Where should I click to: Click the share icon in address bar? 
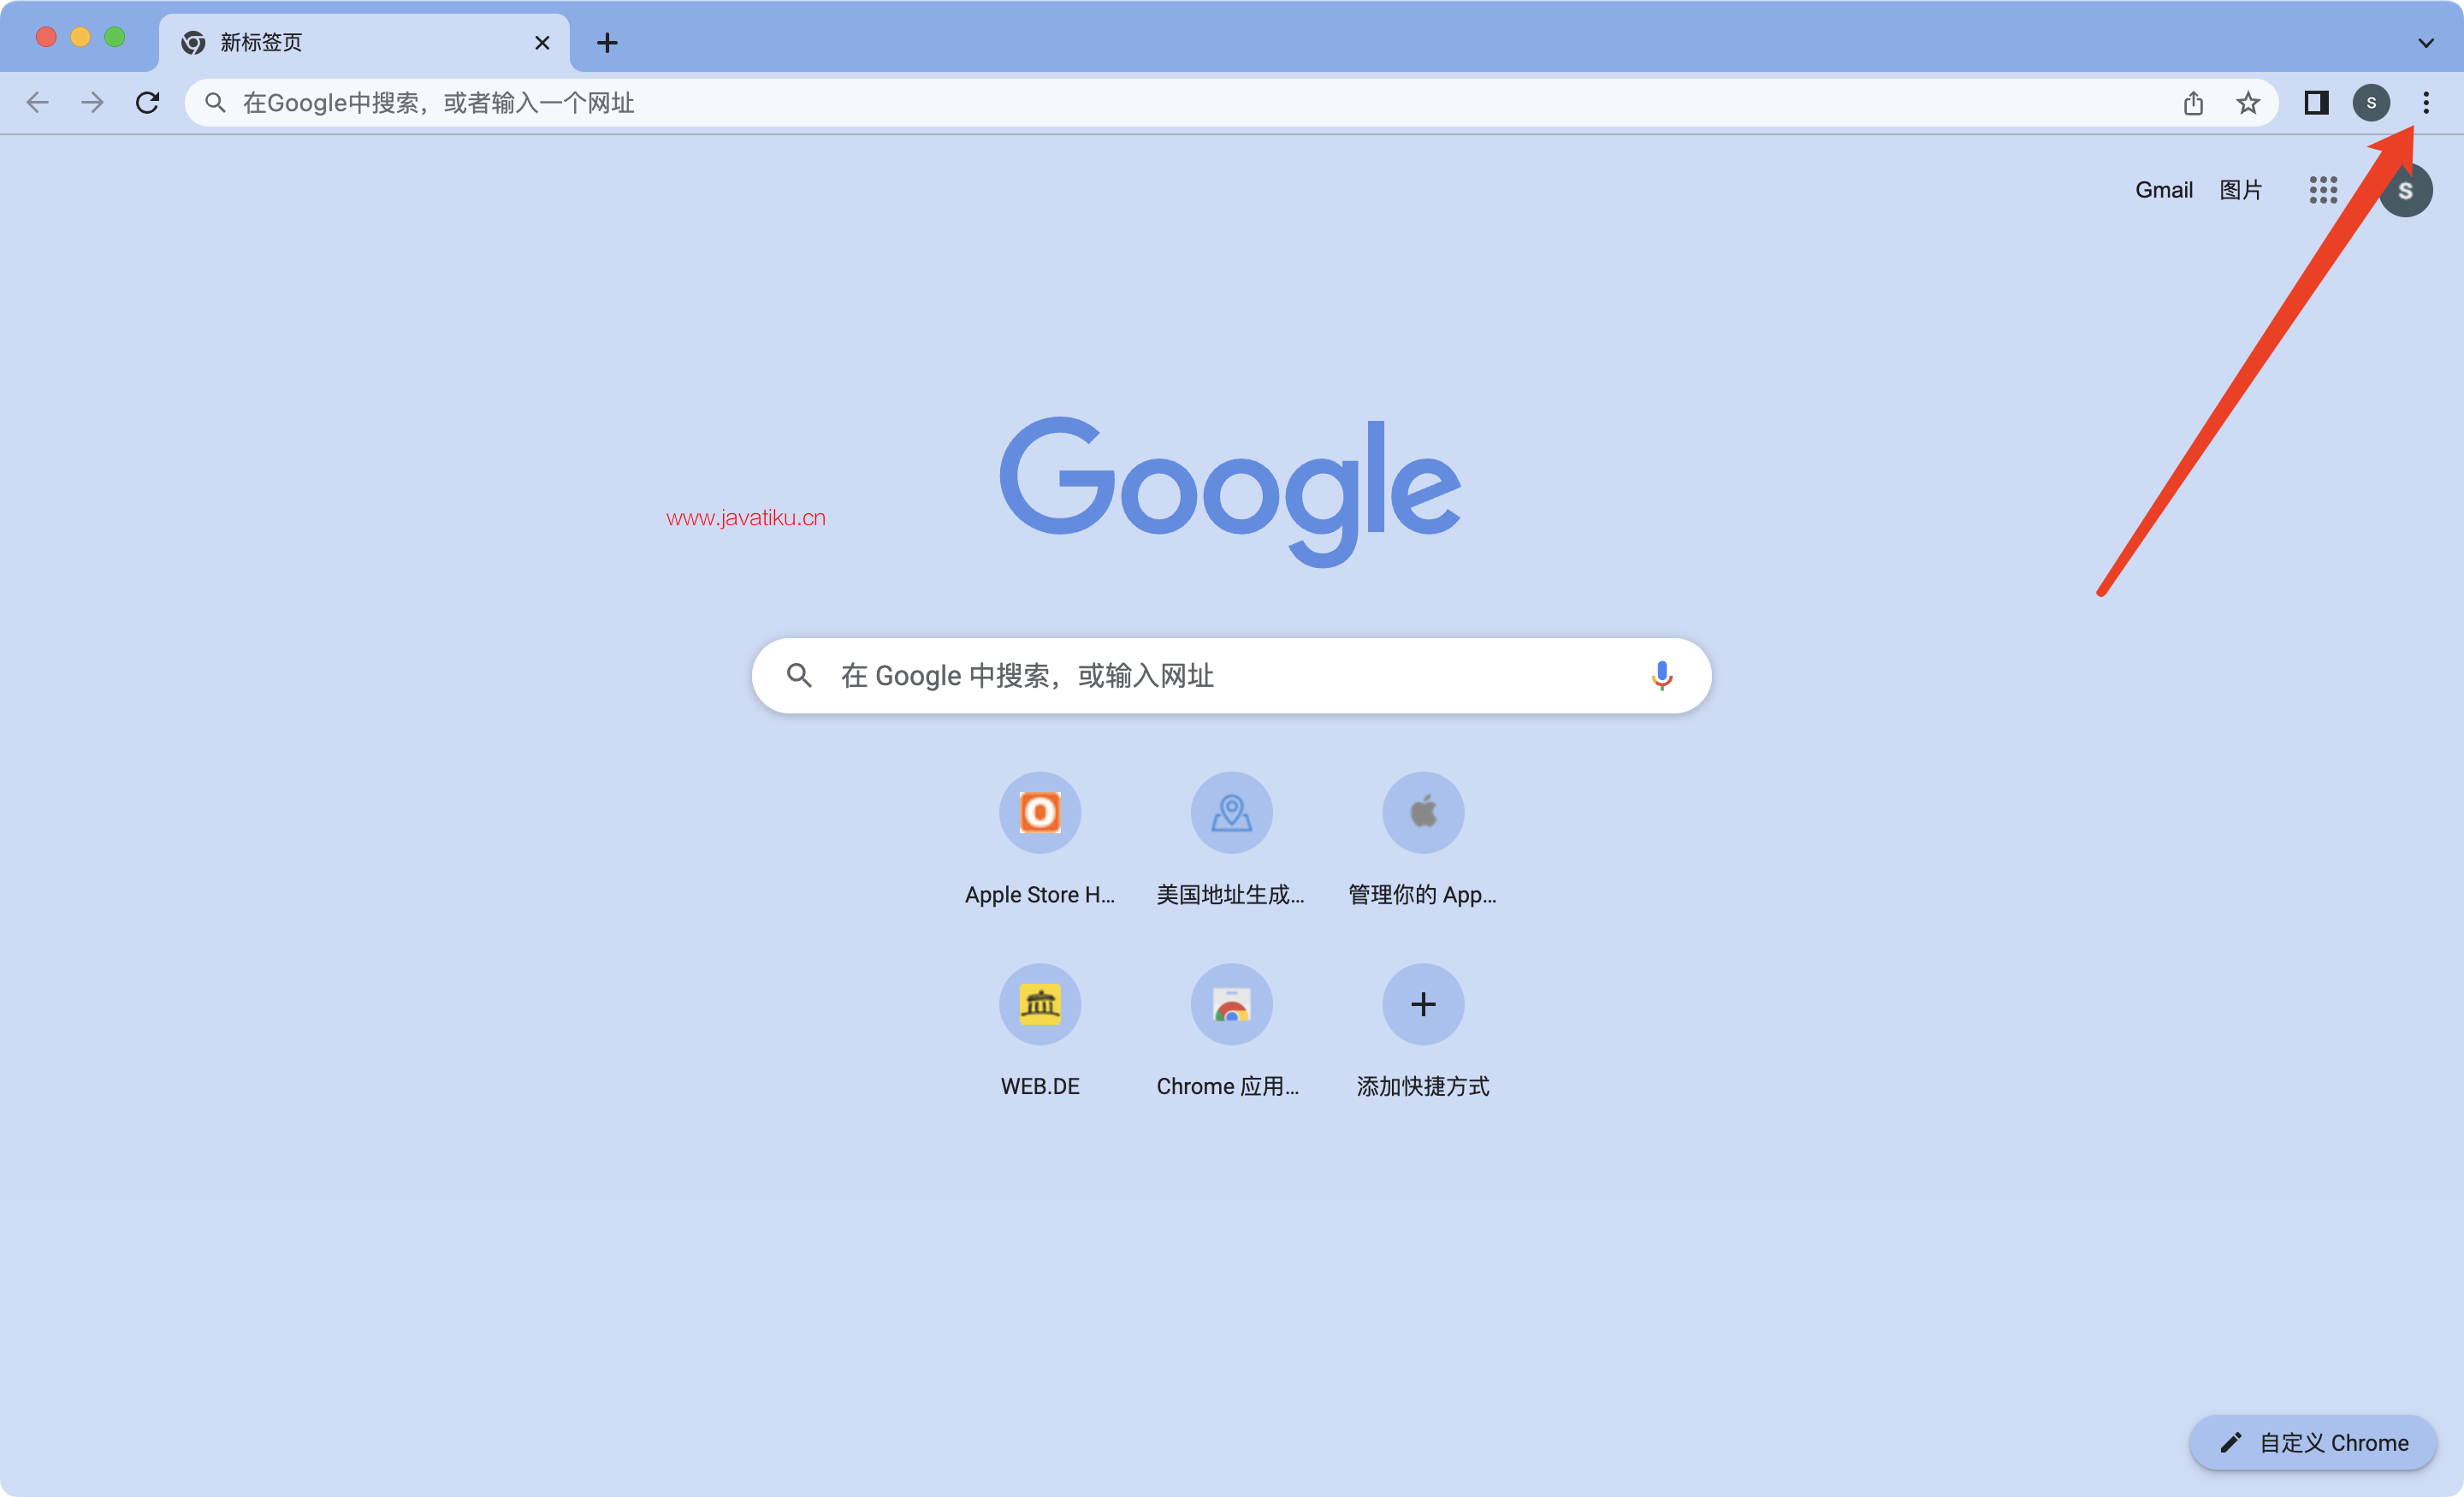click(2193, 102)
